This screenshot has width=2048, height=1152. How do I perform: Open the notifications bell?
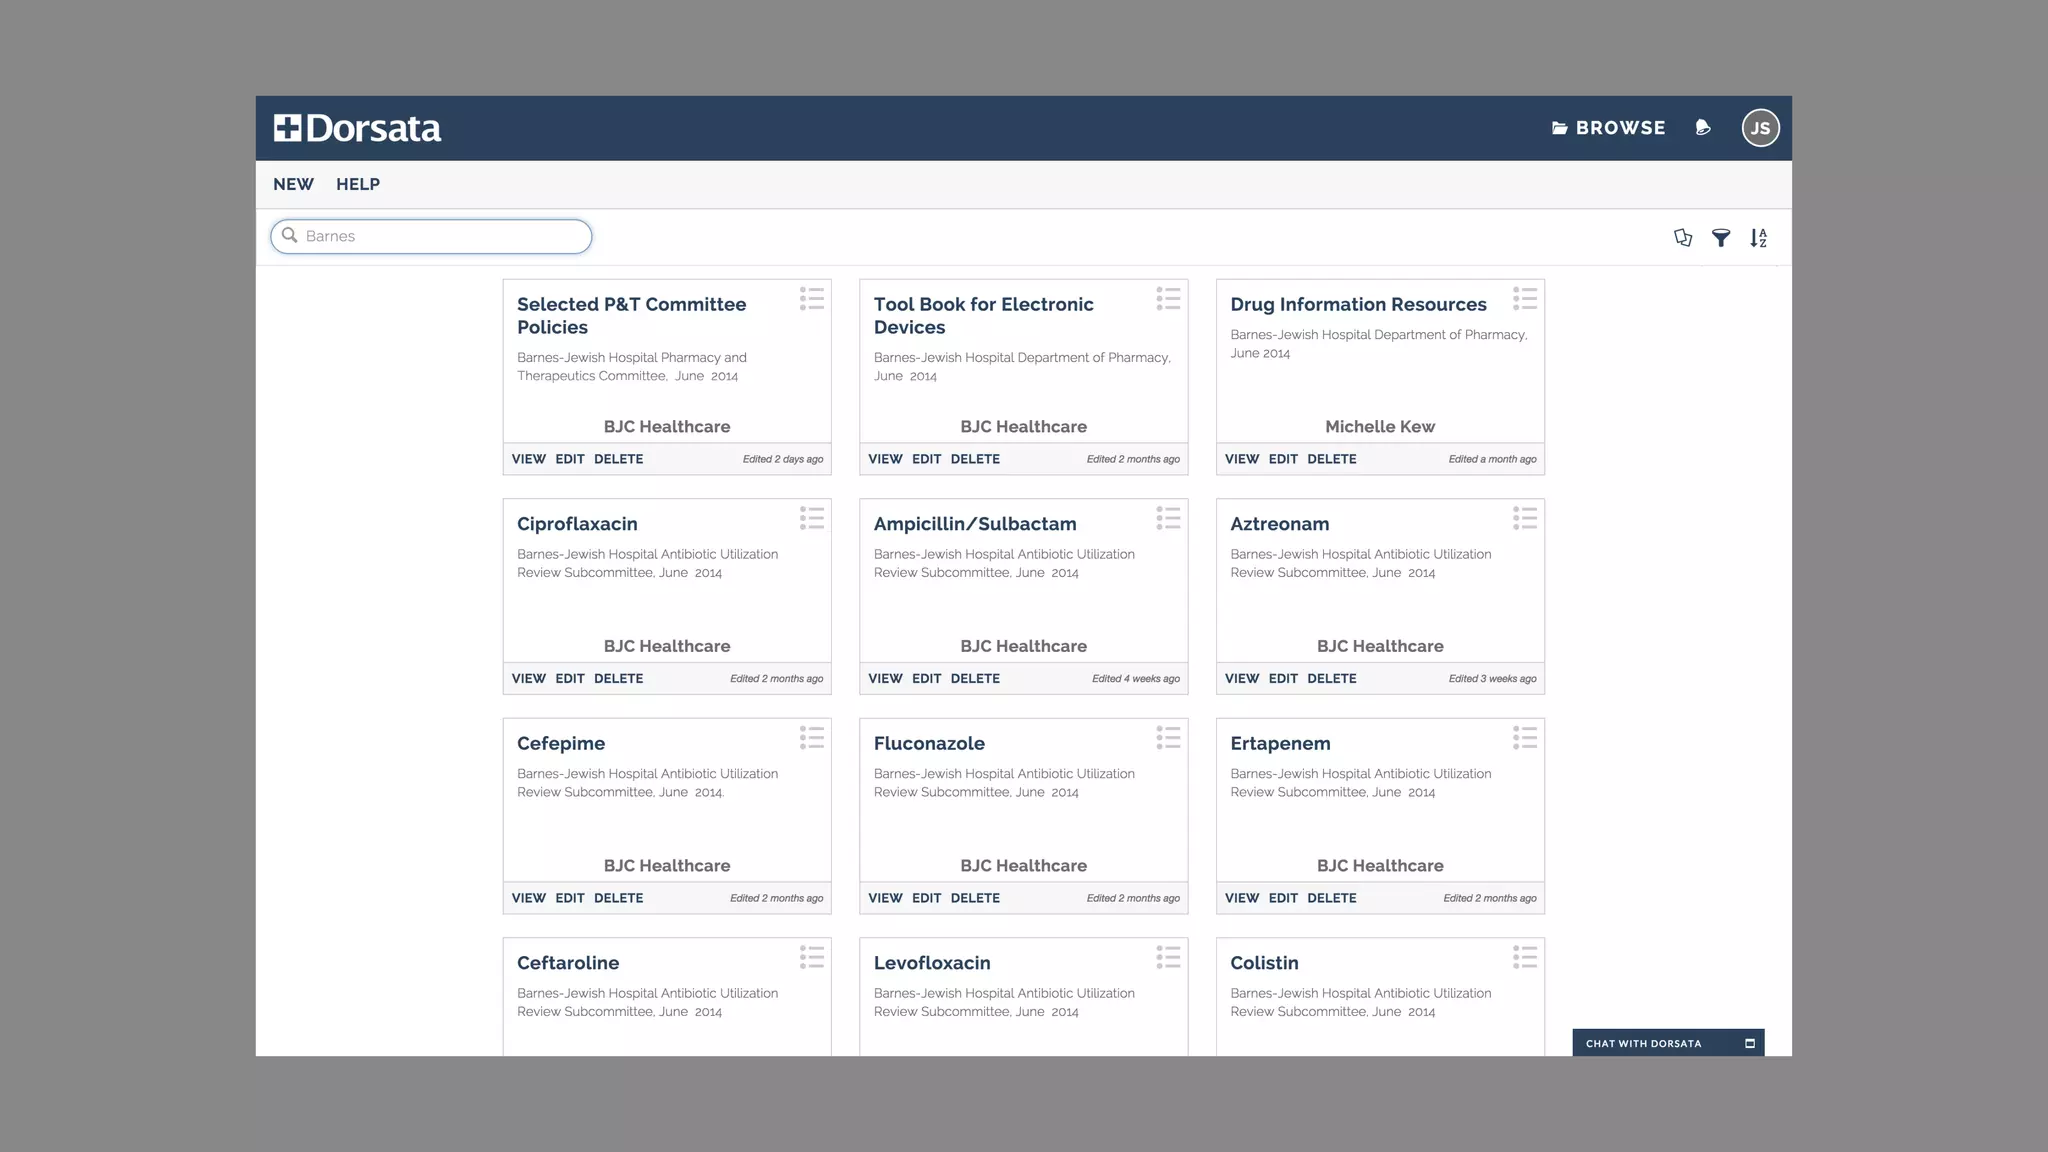click(x=1703, y=128)
